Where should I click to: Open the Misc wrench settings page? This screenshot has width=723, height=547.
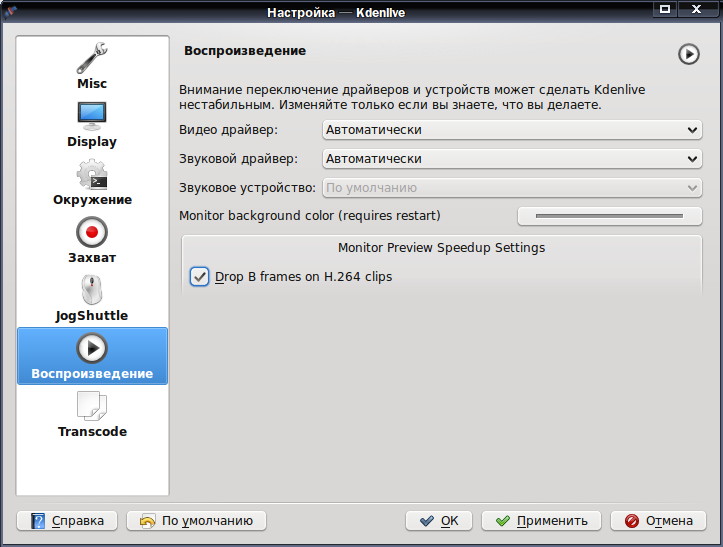92,66
